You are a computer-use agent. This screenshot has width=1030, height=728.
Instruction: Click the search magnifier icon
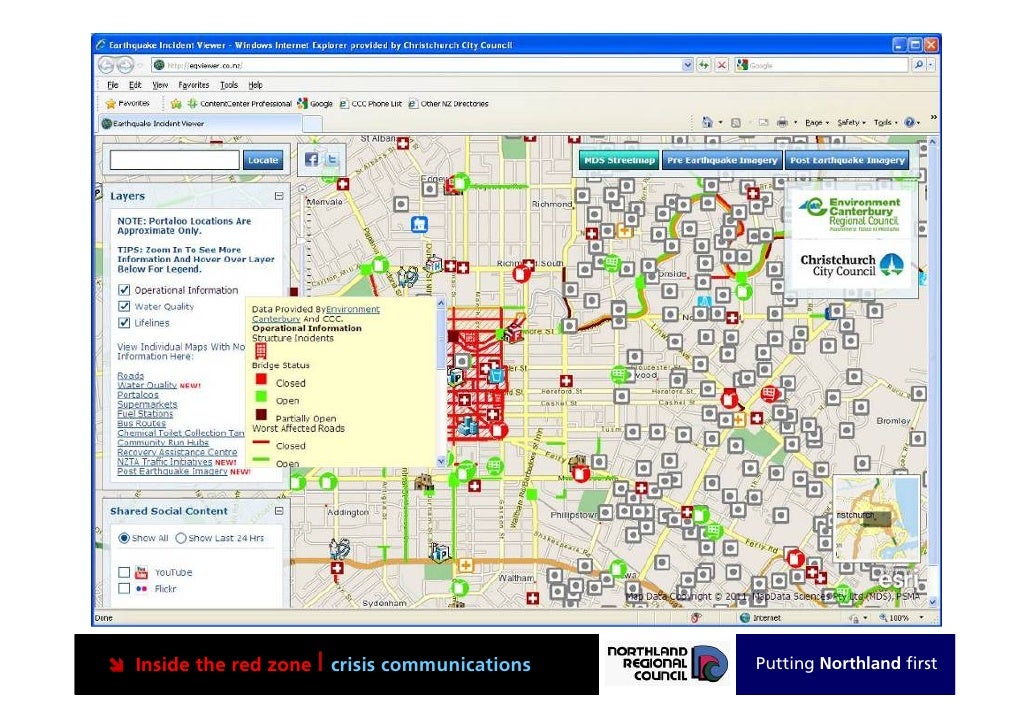pyautogui.click(x=918, y=64)
